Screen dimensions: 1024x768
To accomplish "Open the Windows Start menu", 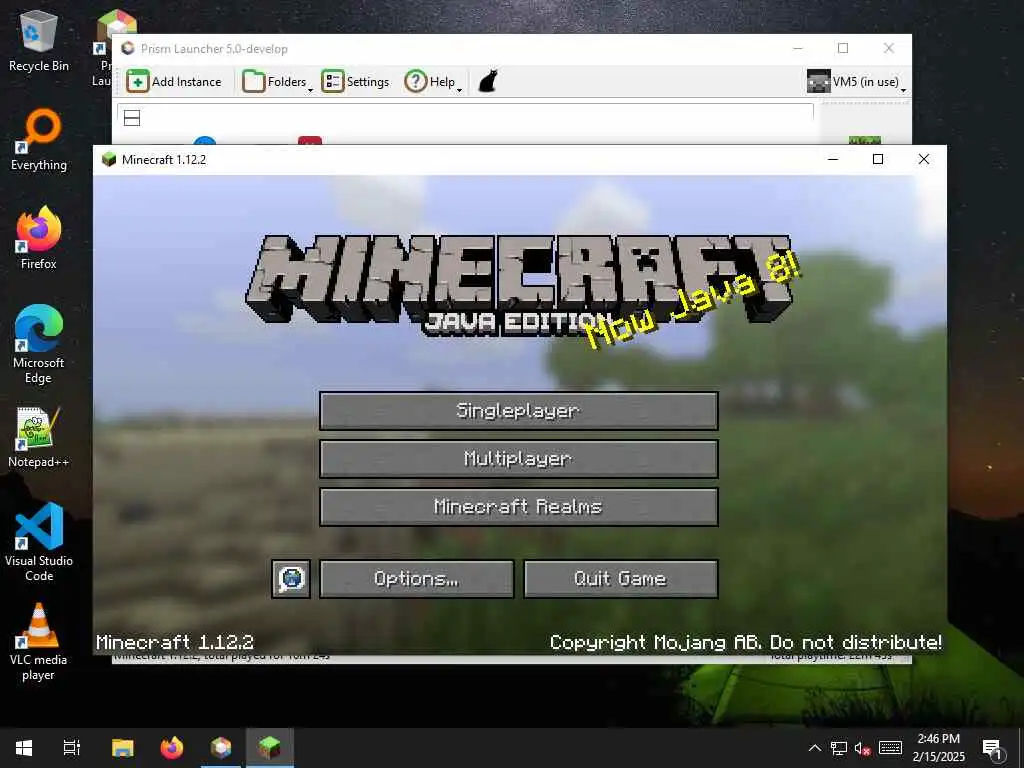I will coord(24,748).
